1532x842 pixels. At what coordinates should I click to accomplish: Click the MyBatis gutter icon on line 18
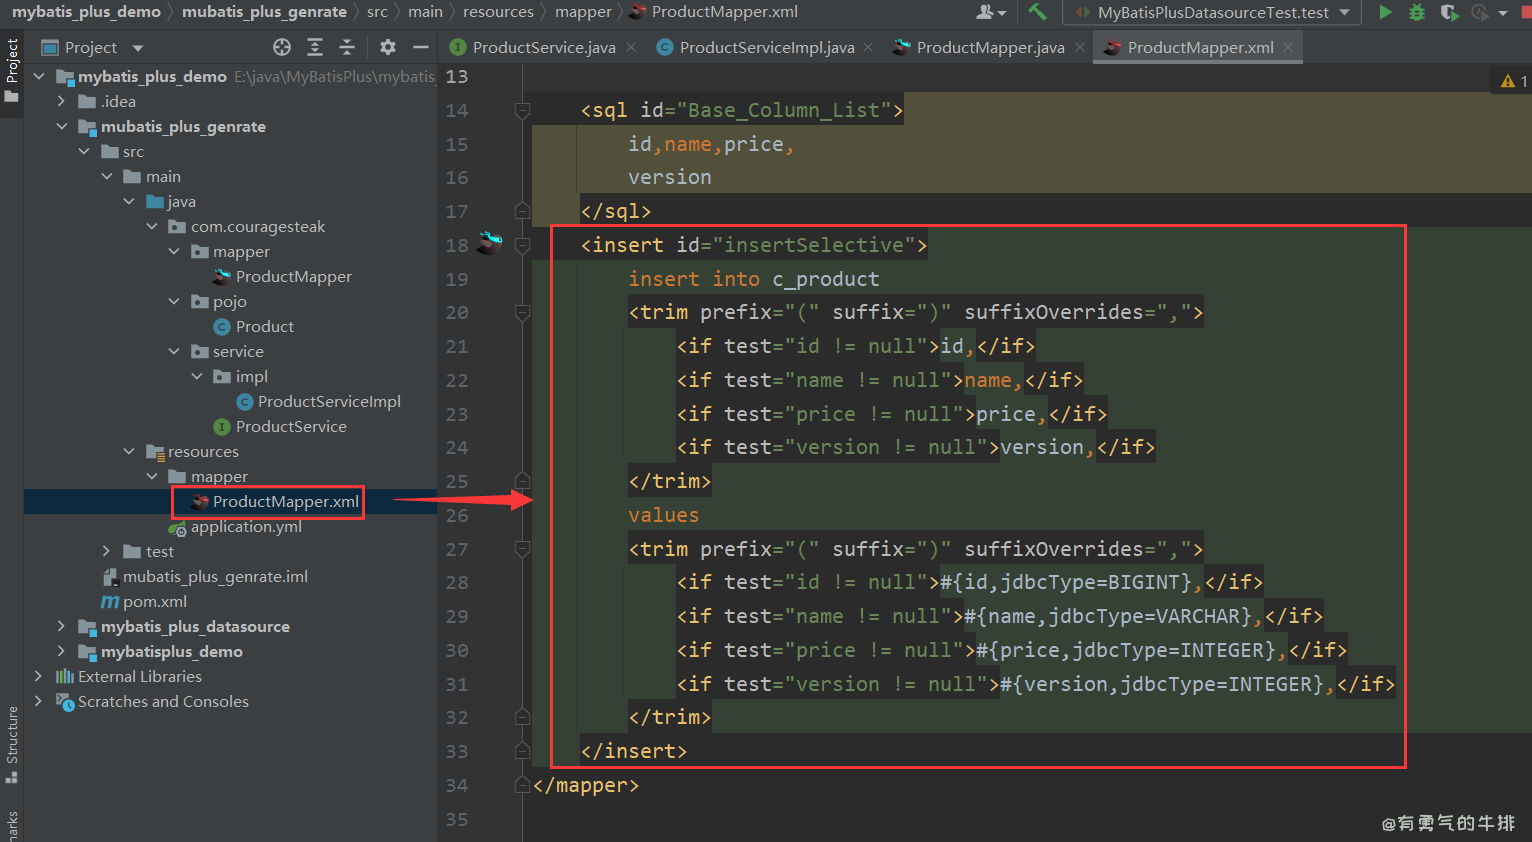click(489, 243)
